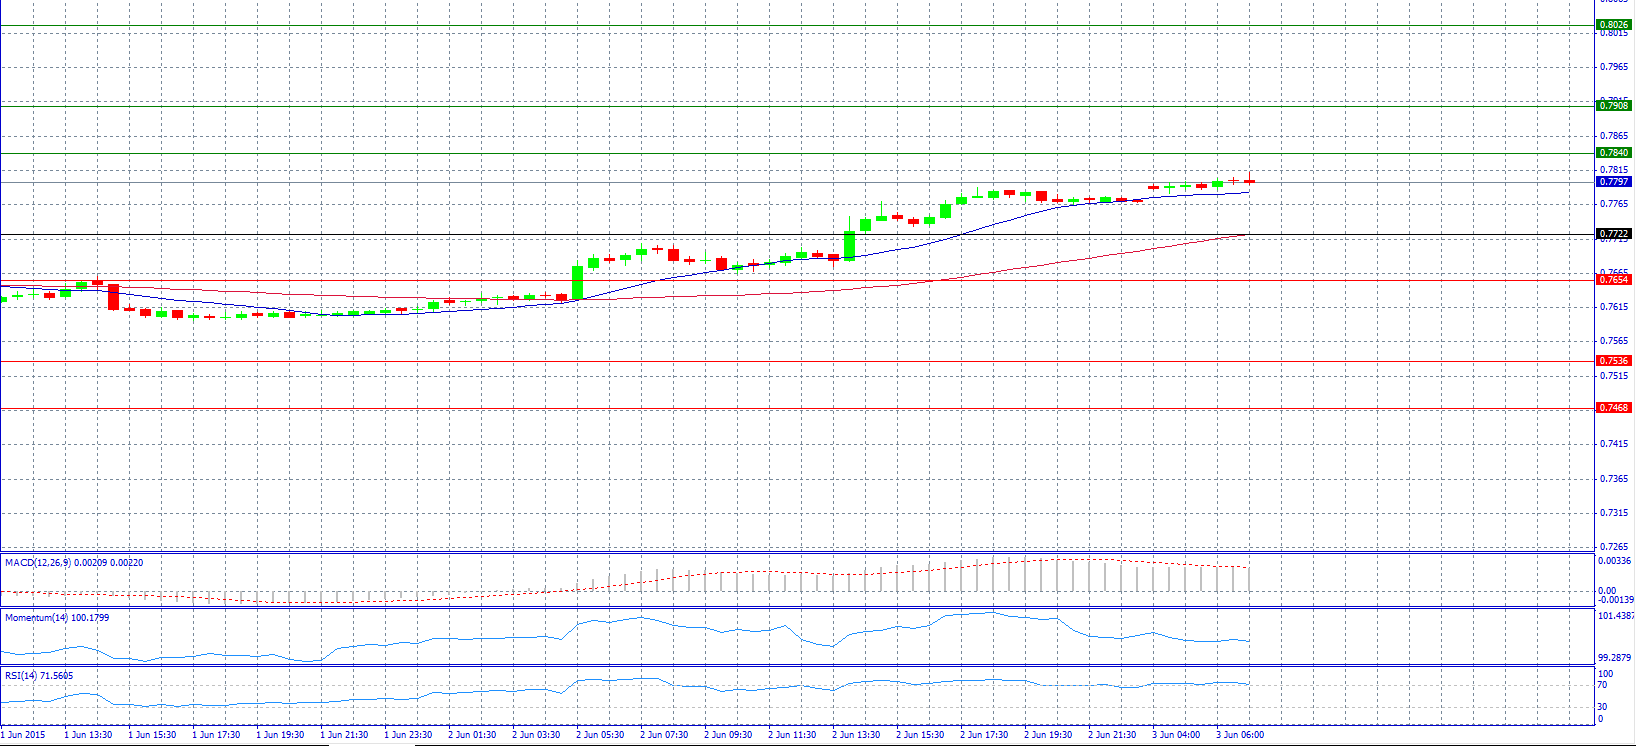Click the 0.7965 price scale value
This screenshot has height=746, width=1636.
[x=1614, y=68]
